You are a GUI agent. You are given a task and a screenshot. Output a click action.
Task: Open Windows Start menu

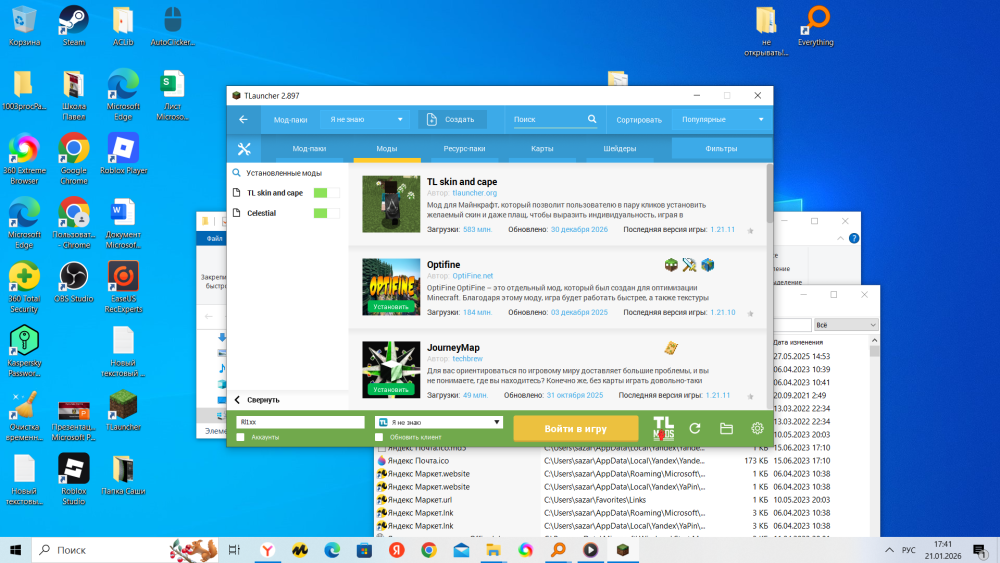[x=15, y=550]
